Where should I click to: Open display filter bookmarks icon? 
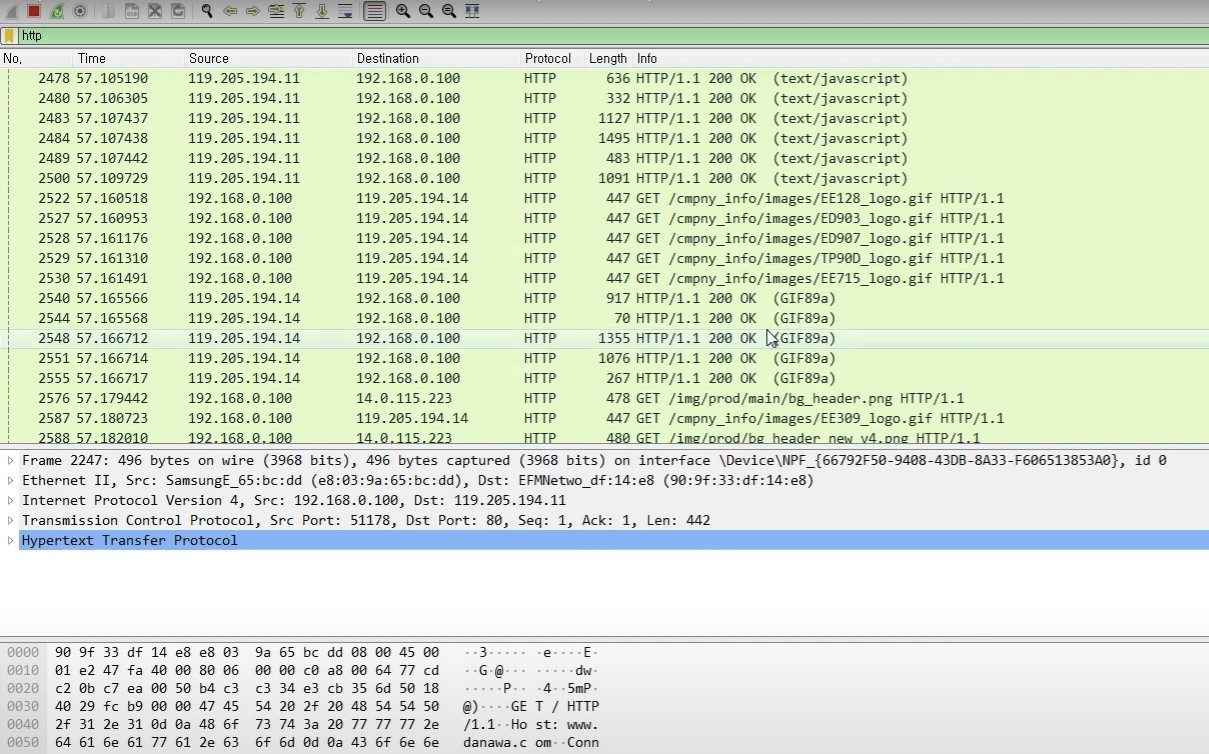coord(10,36)
